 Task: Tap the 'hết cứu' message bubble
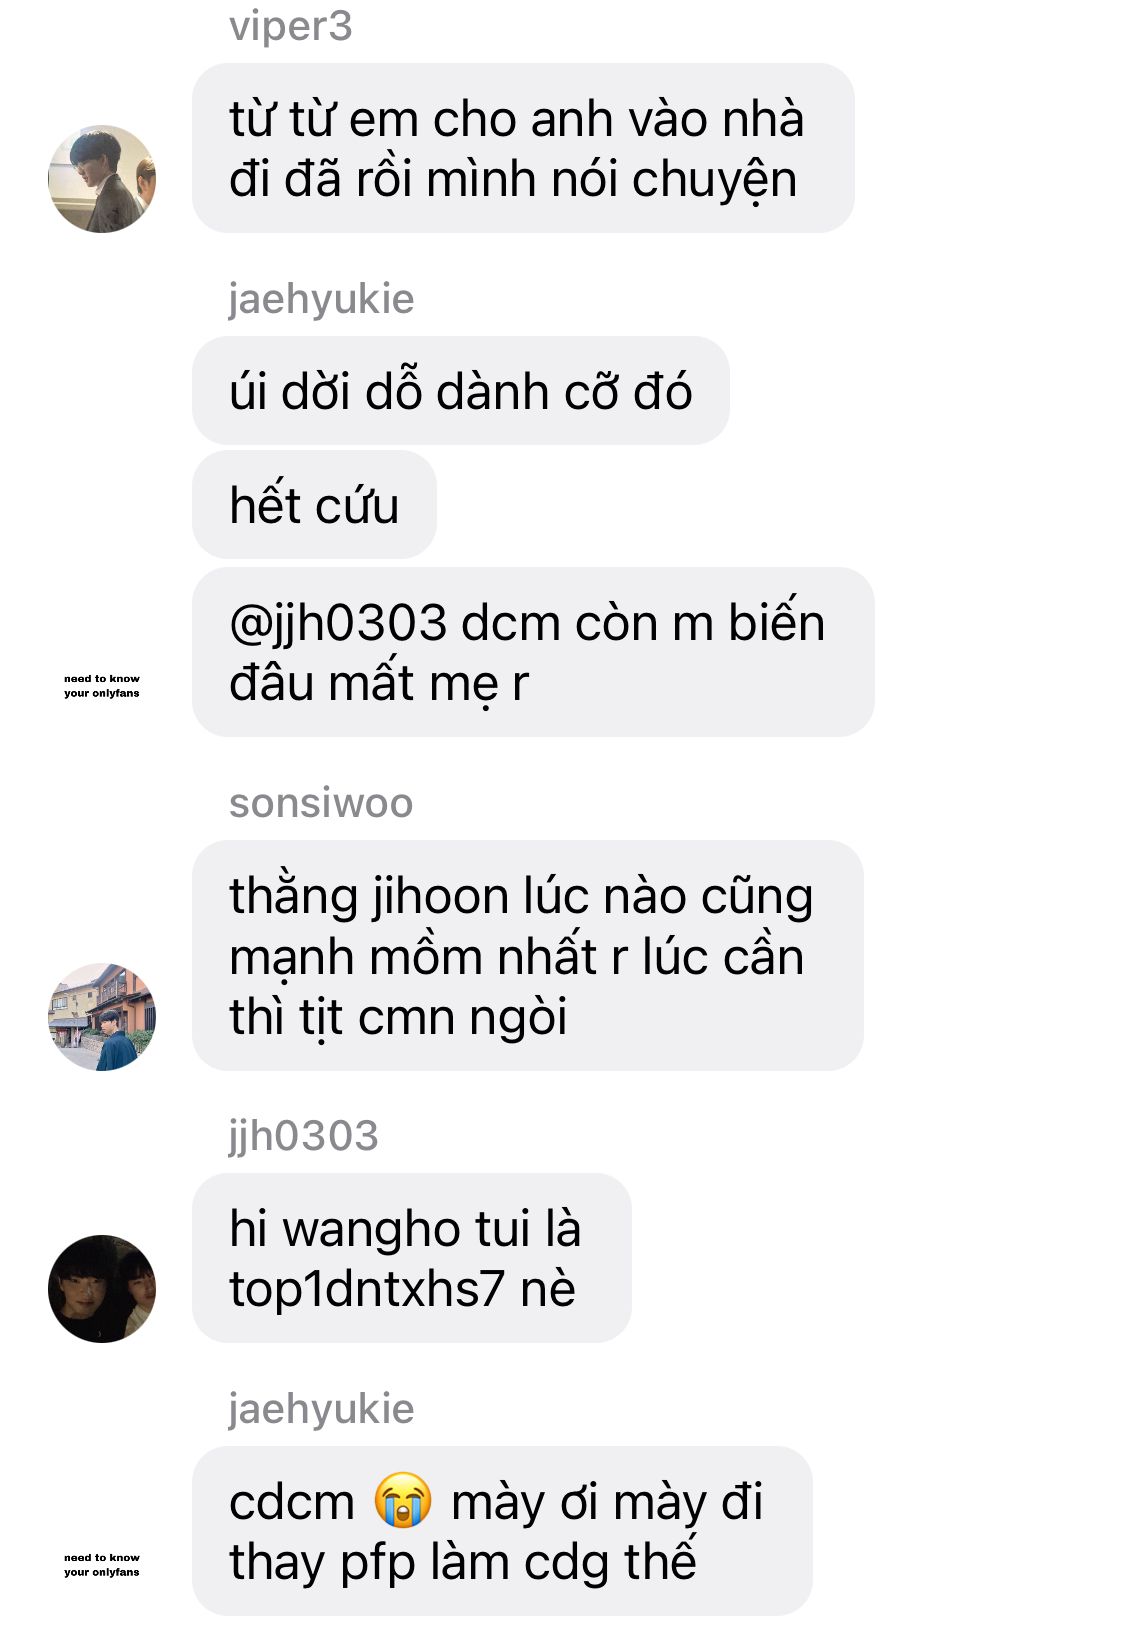314,504
